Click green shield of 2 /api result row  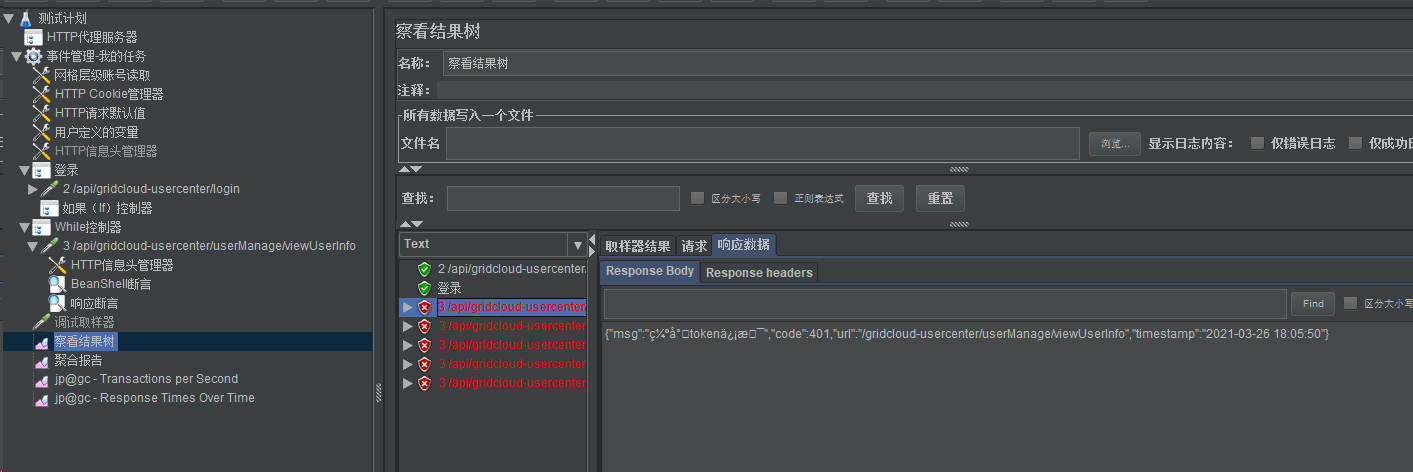pos(425,269)
